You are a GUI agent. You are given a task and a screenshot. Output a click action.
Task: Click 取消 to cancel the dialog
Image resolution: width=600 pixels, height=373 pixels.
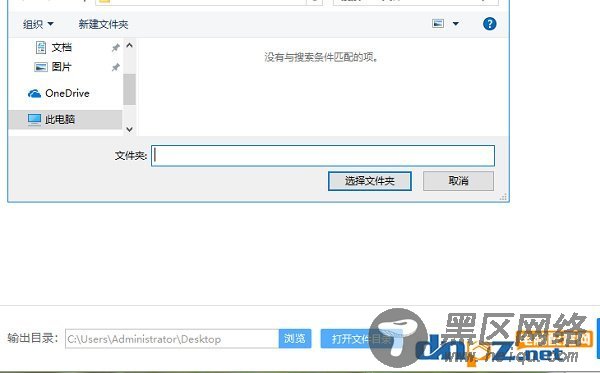pos(458,181)
